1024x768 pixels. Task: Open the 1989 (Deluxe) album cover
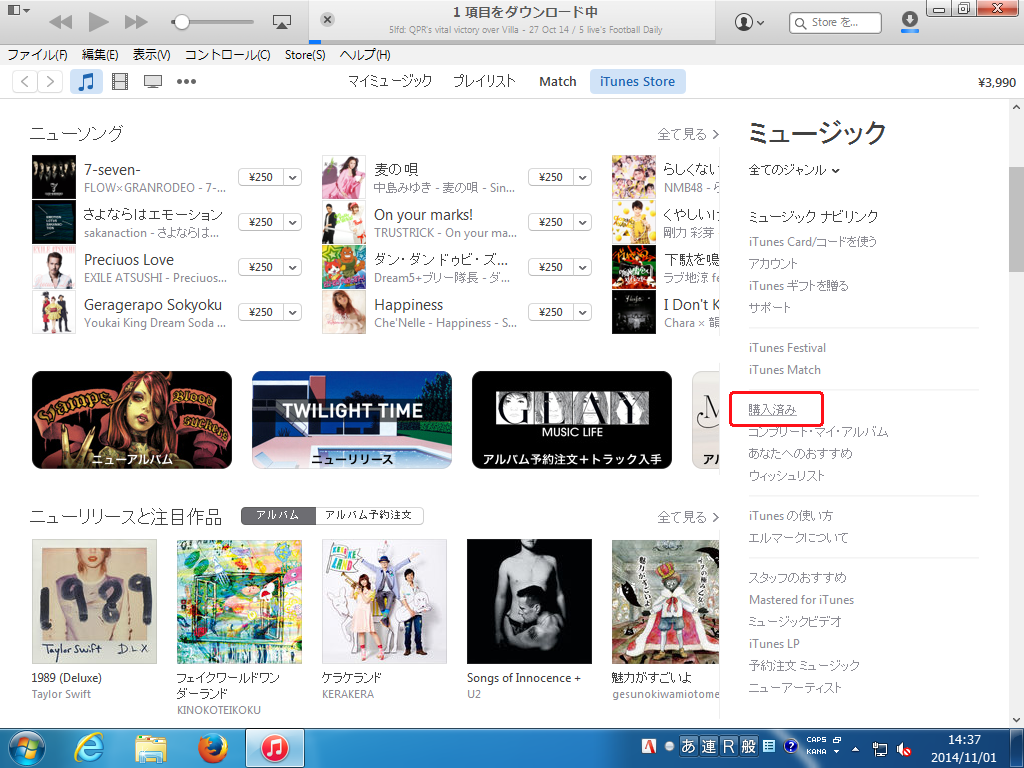[x=94, y=601]
